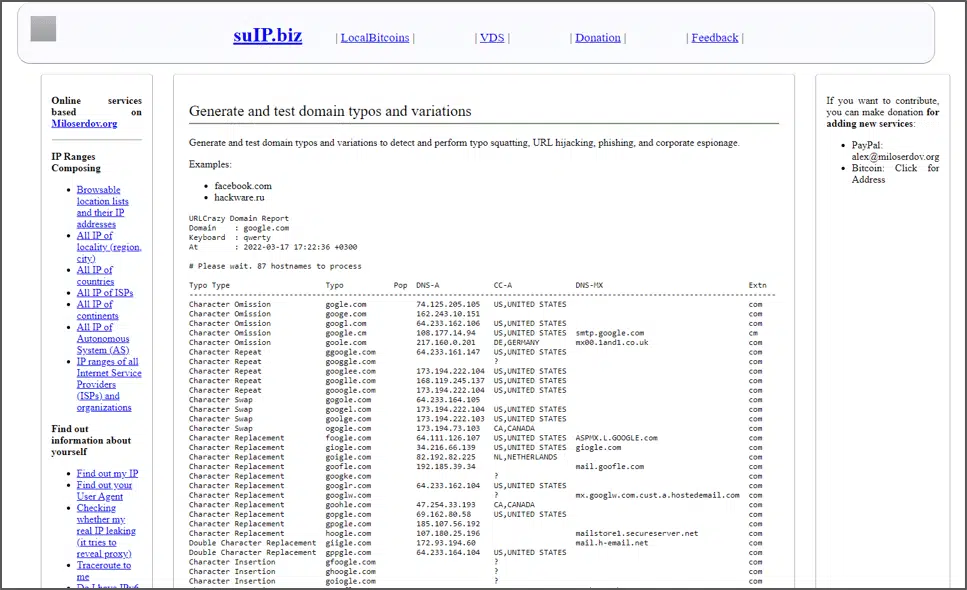Visit the Miloserdov.org link in sidebar
The height and width of the screenshot is (590, 967).
point(84,123)
